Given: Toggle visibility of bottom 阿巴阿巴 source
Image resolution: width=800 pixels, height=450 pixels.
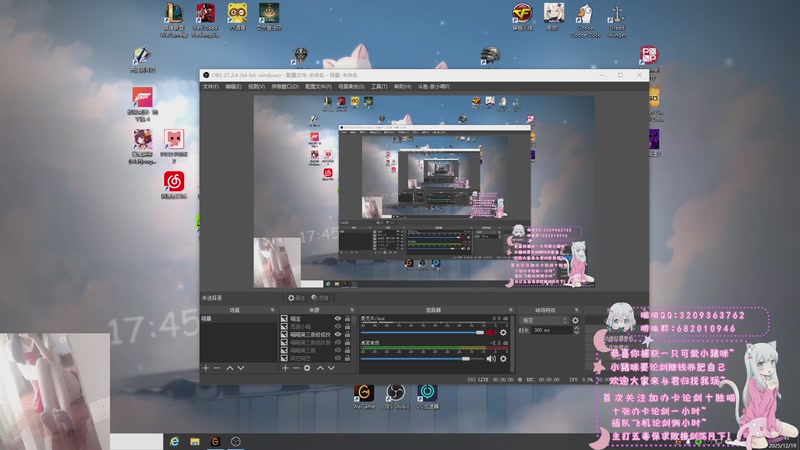Looking at the screenshot, I should [x=338, y=358].
